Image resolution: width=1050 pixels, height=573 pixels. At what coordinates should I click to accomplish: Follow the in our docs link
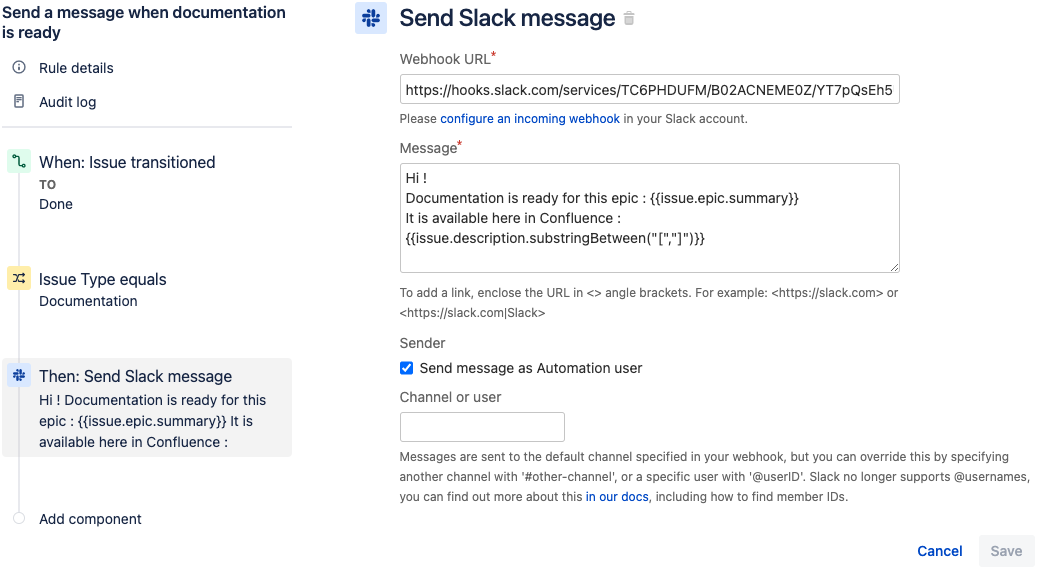point(617,497)
